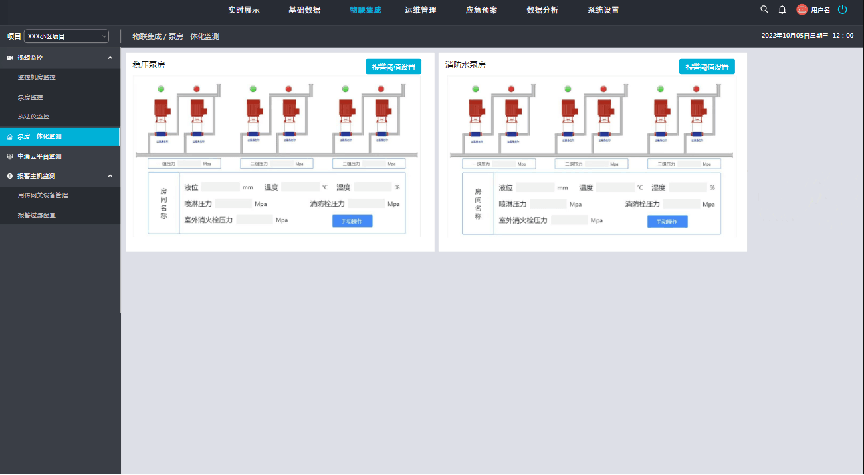Click the 湿度 field in 稳压泵房
The image size is (864, 475).
pyautogui.click(x=372, y=187)
